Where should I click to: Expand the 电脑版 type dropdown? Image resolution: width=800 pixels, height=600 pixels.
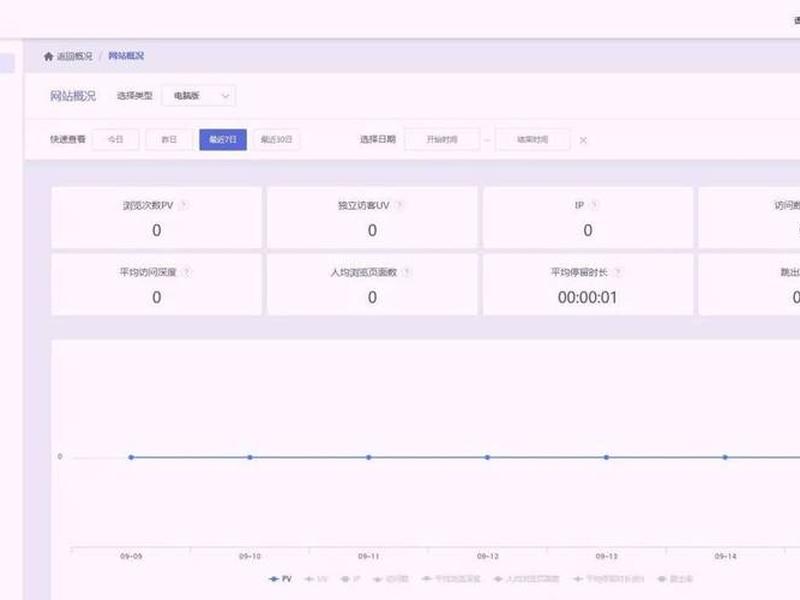(199, 95)
